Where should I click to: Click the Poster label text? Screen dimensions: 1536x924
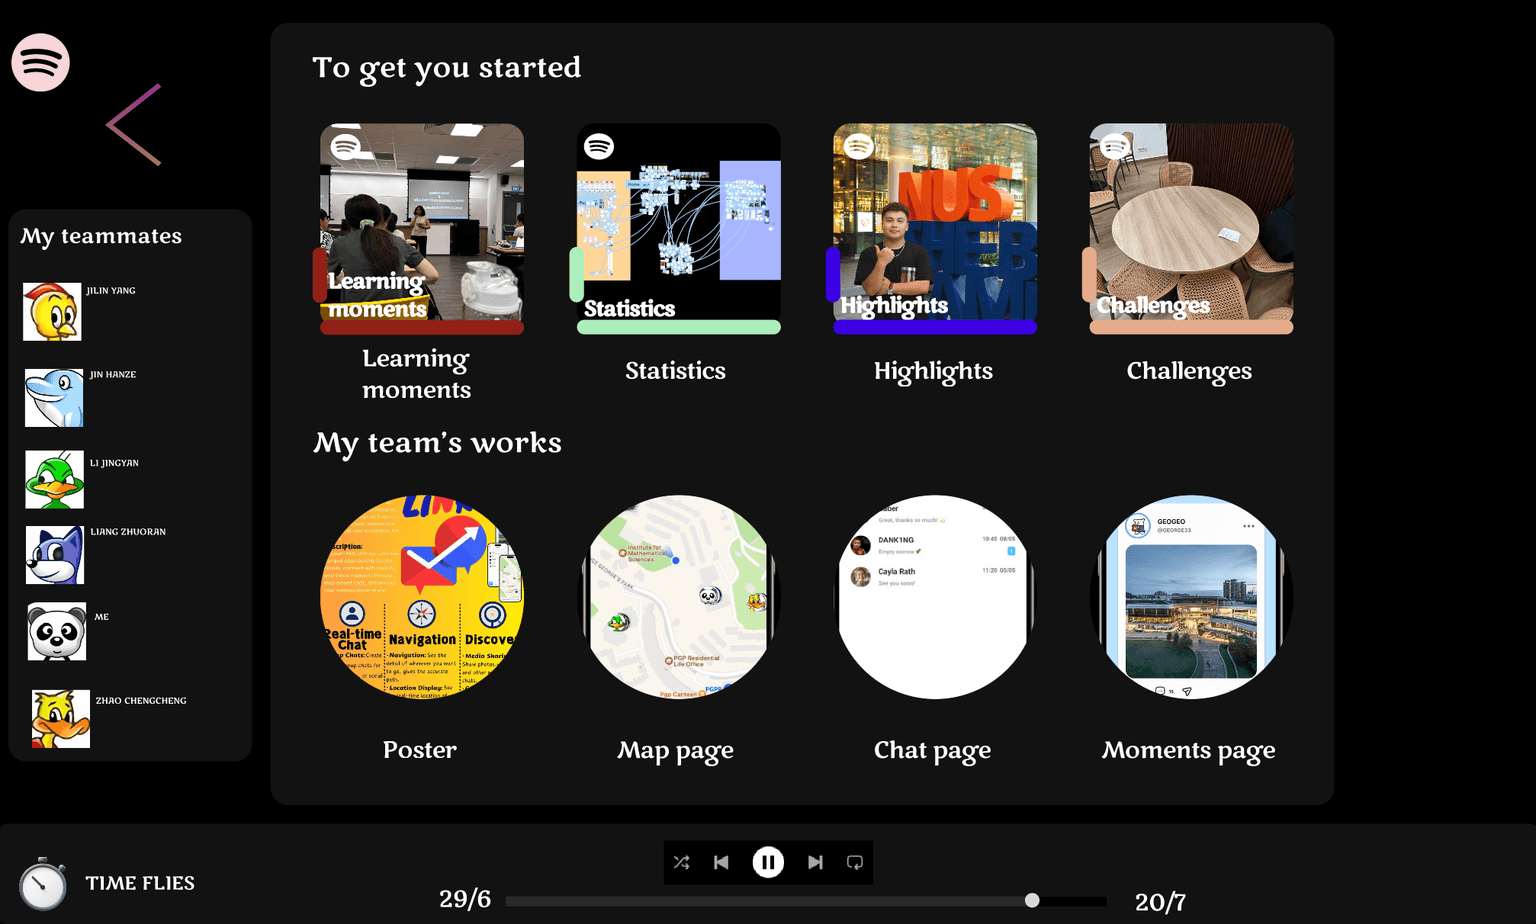420,749
